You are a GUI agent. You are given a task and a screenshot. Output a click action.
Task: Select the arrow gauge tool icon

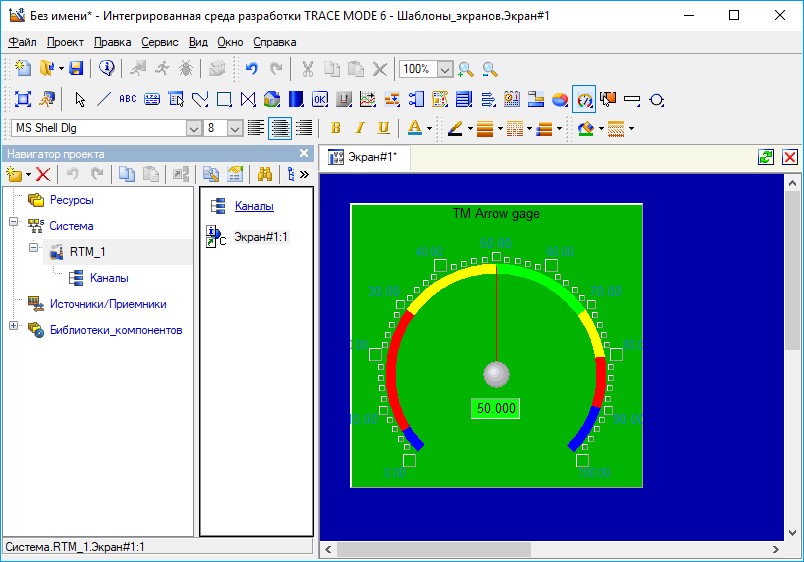[x=584, y=98]
